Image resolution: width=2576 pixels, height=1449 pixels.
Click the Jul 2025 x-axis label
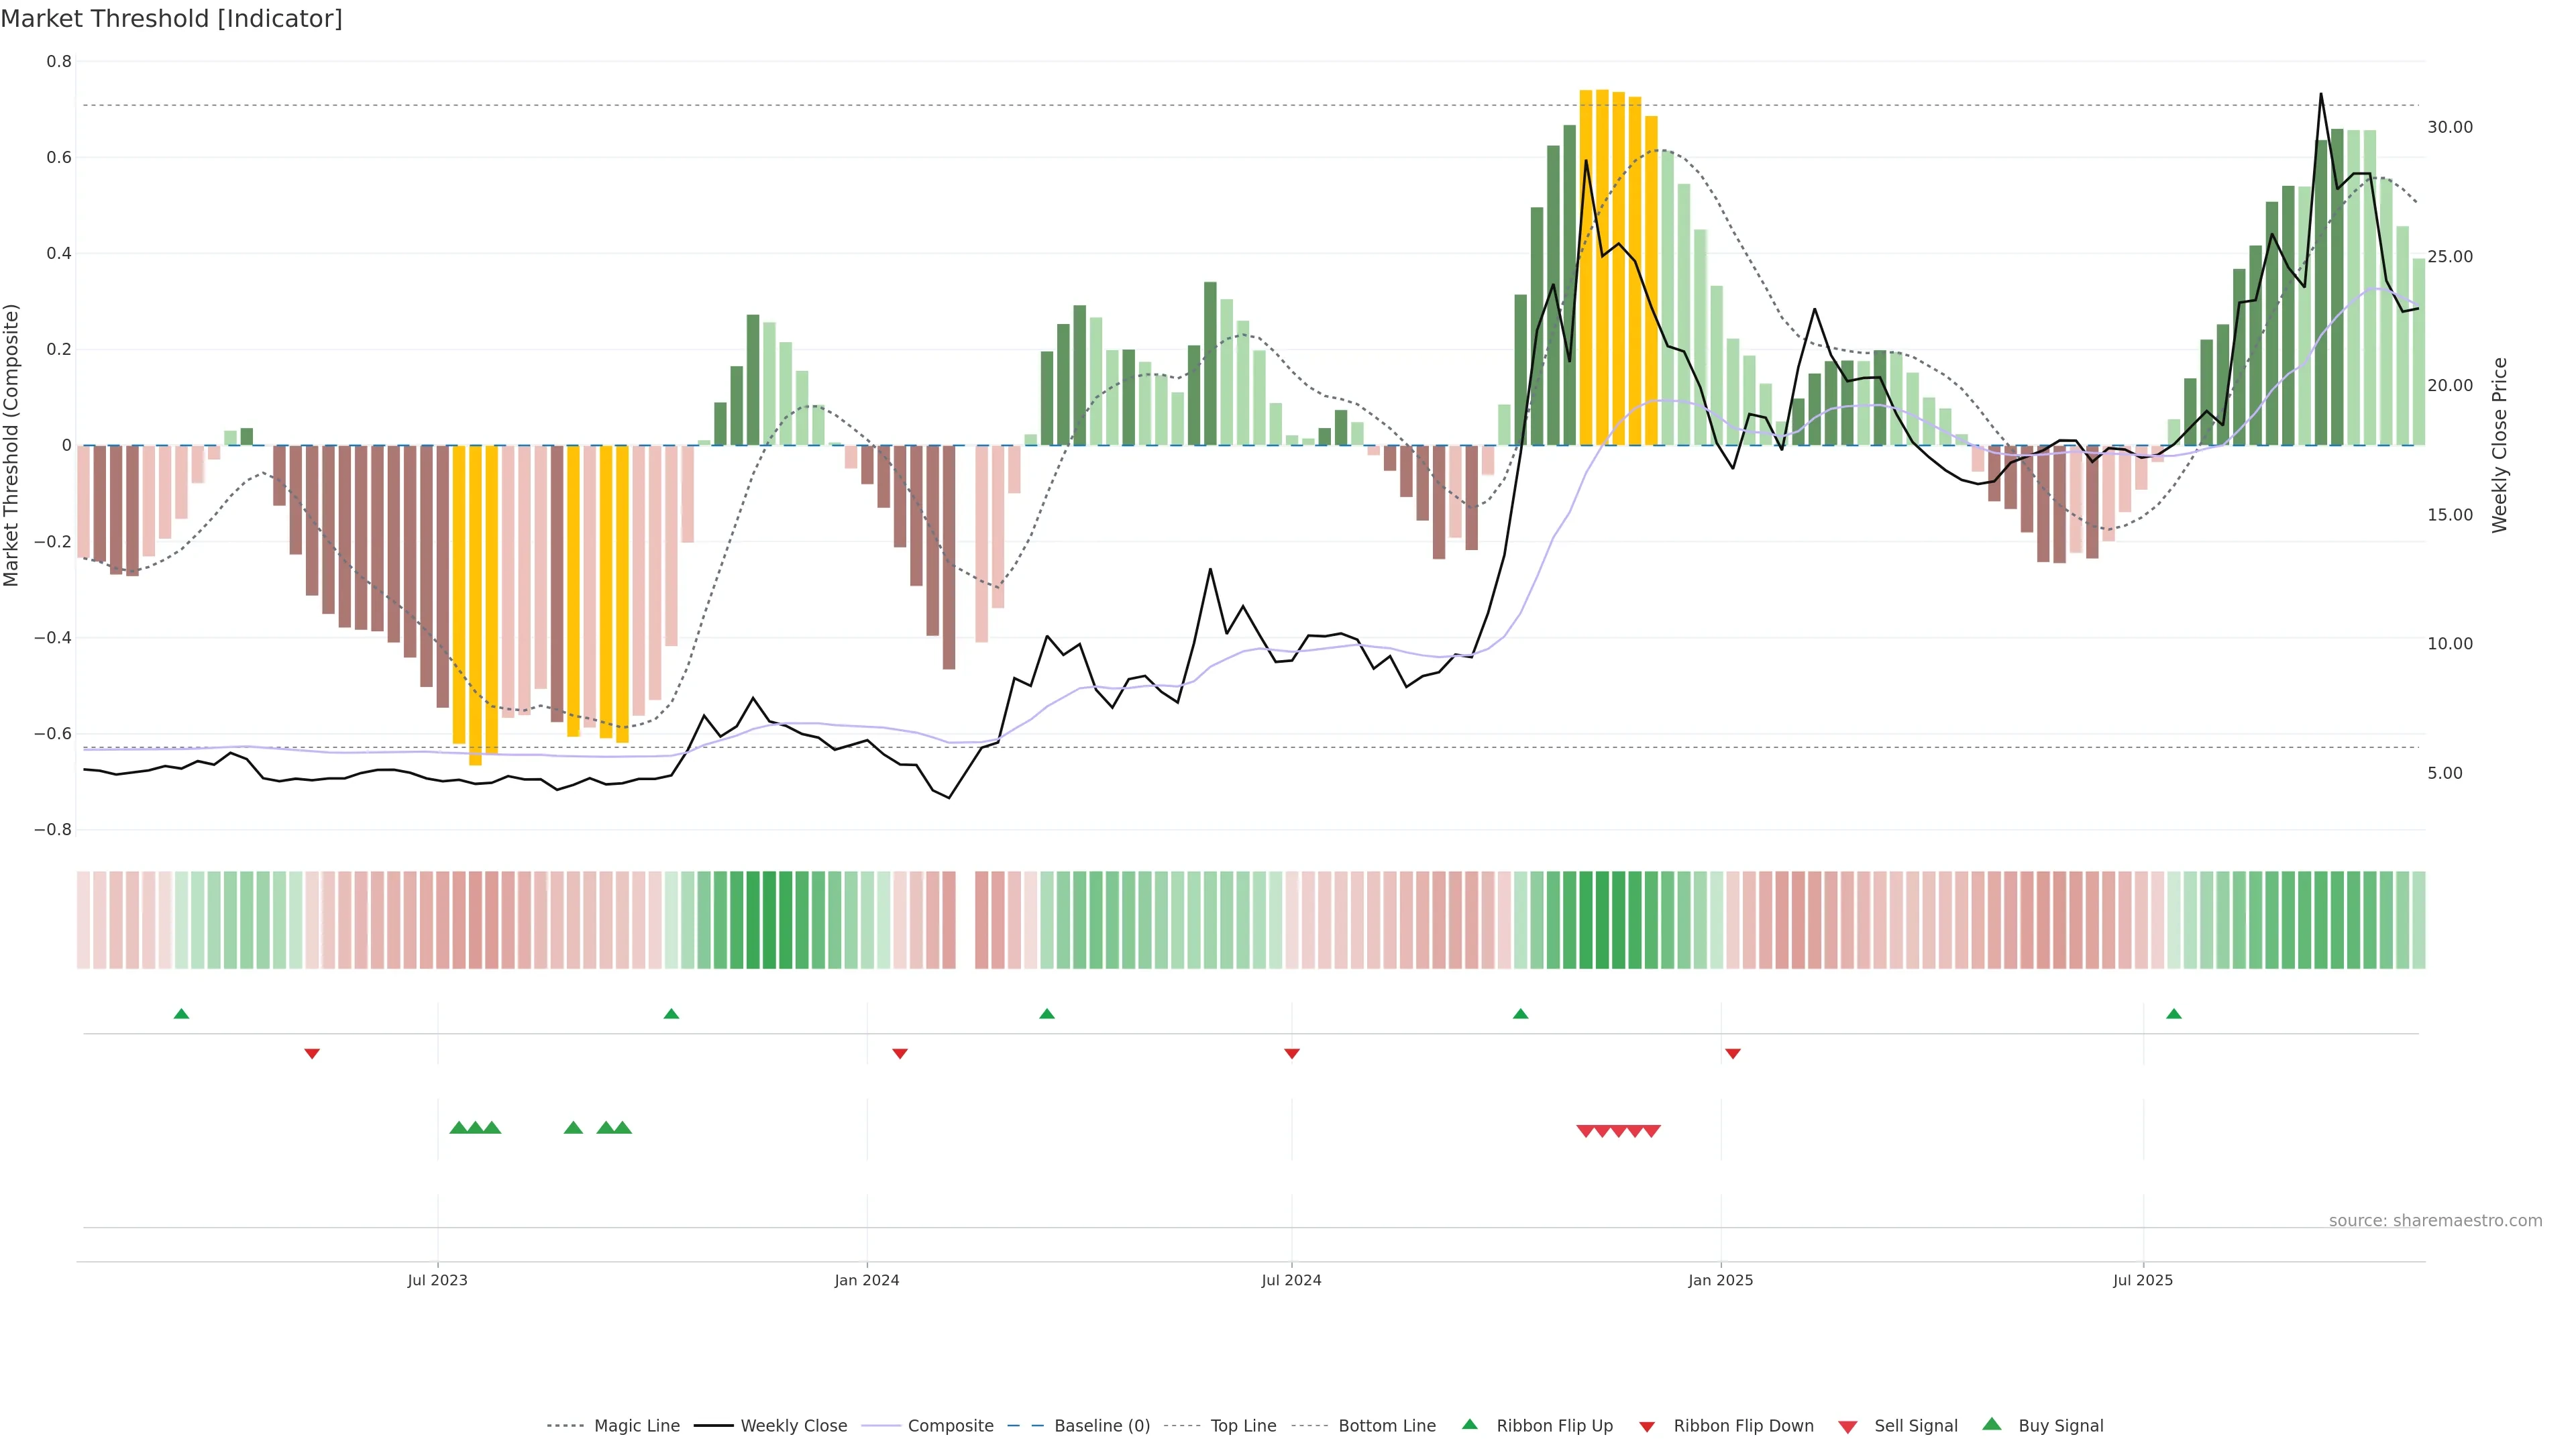pyautogui.click(x=2143, y=1280)
